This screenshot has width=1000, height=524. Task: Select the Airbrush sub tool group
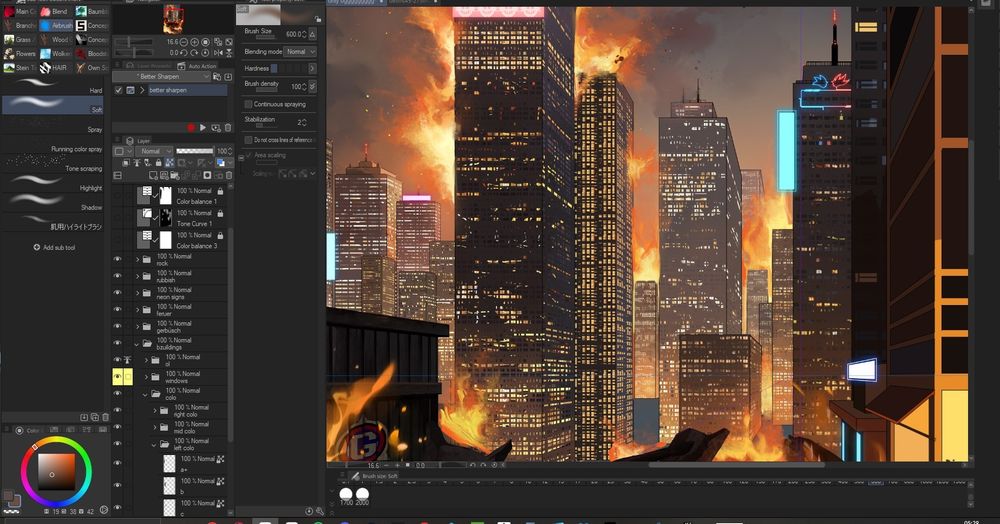click(x=55, y=25)
